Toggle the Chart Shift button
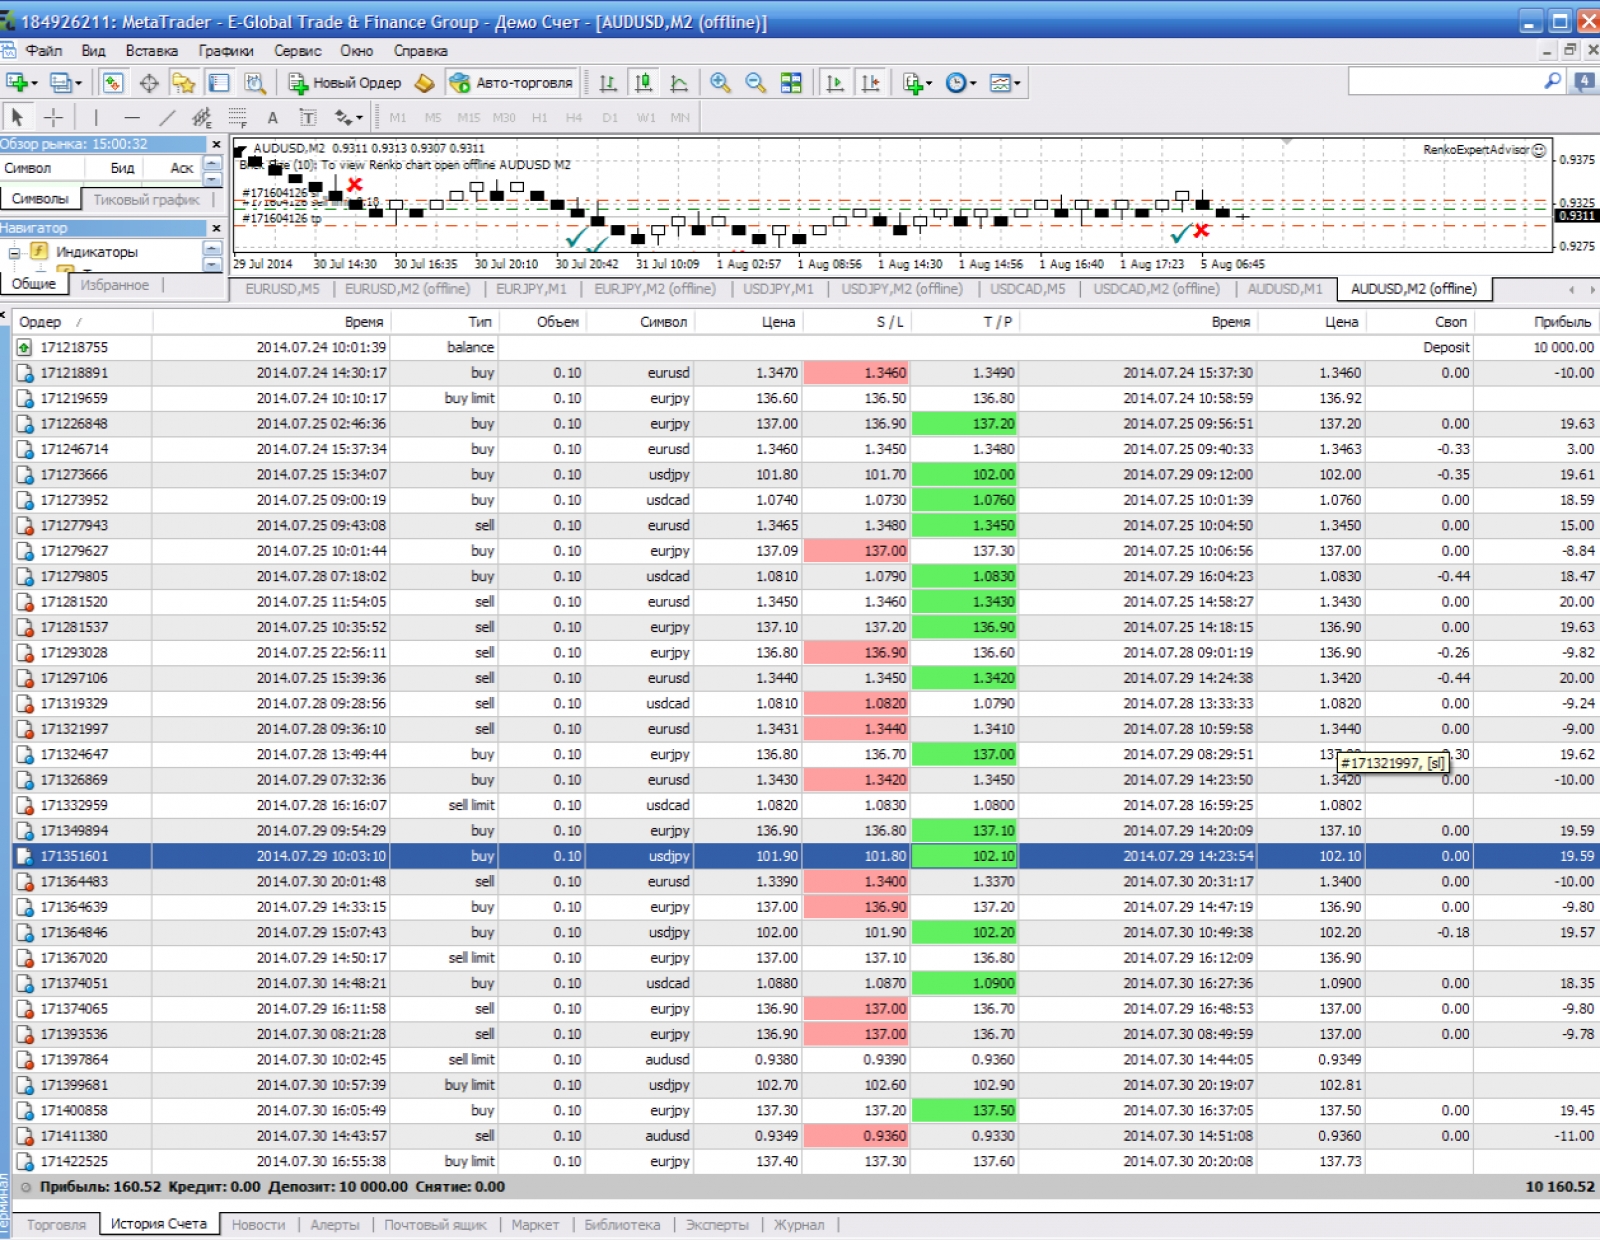The image size is (1600, 1240). (871, 83)
